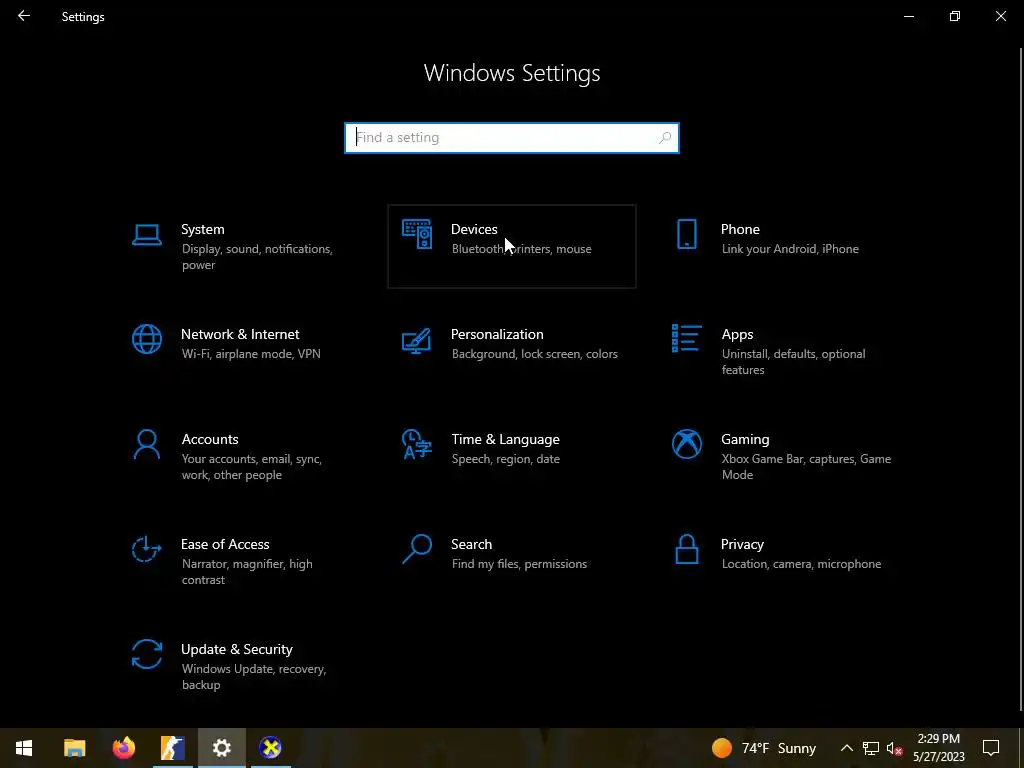Open Network & Internet heading

[x=240, y=334]
